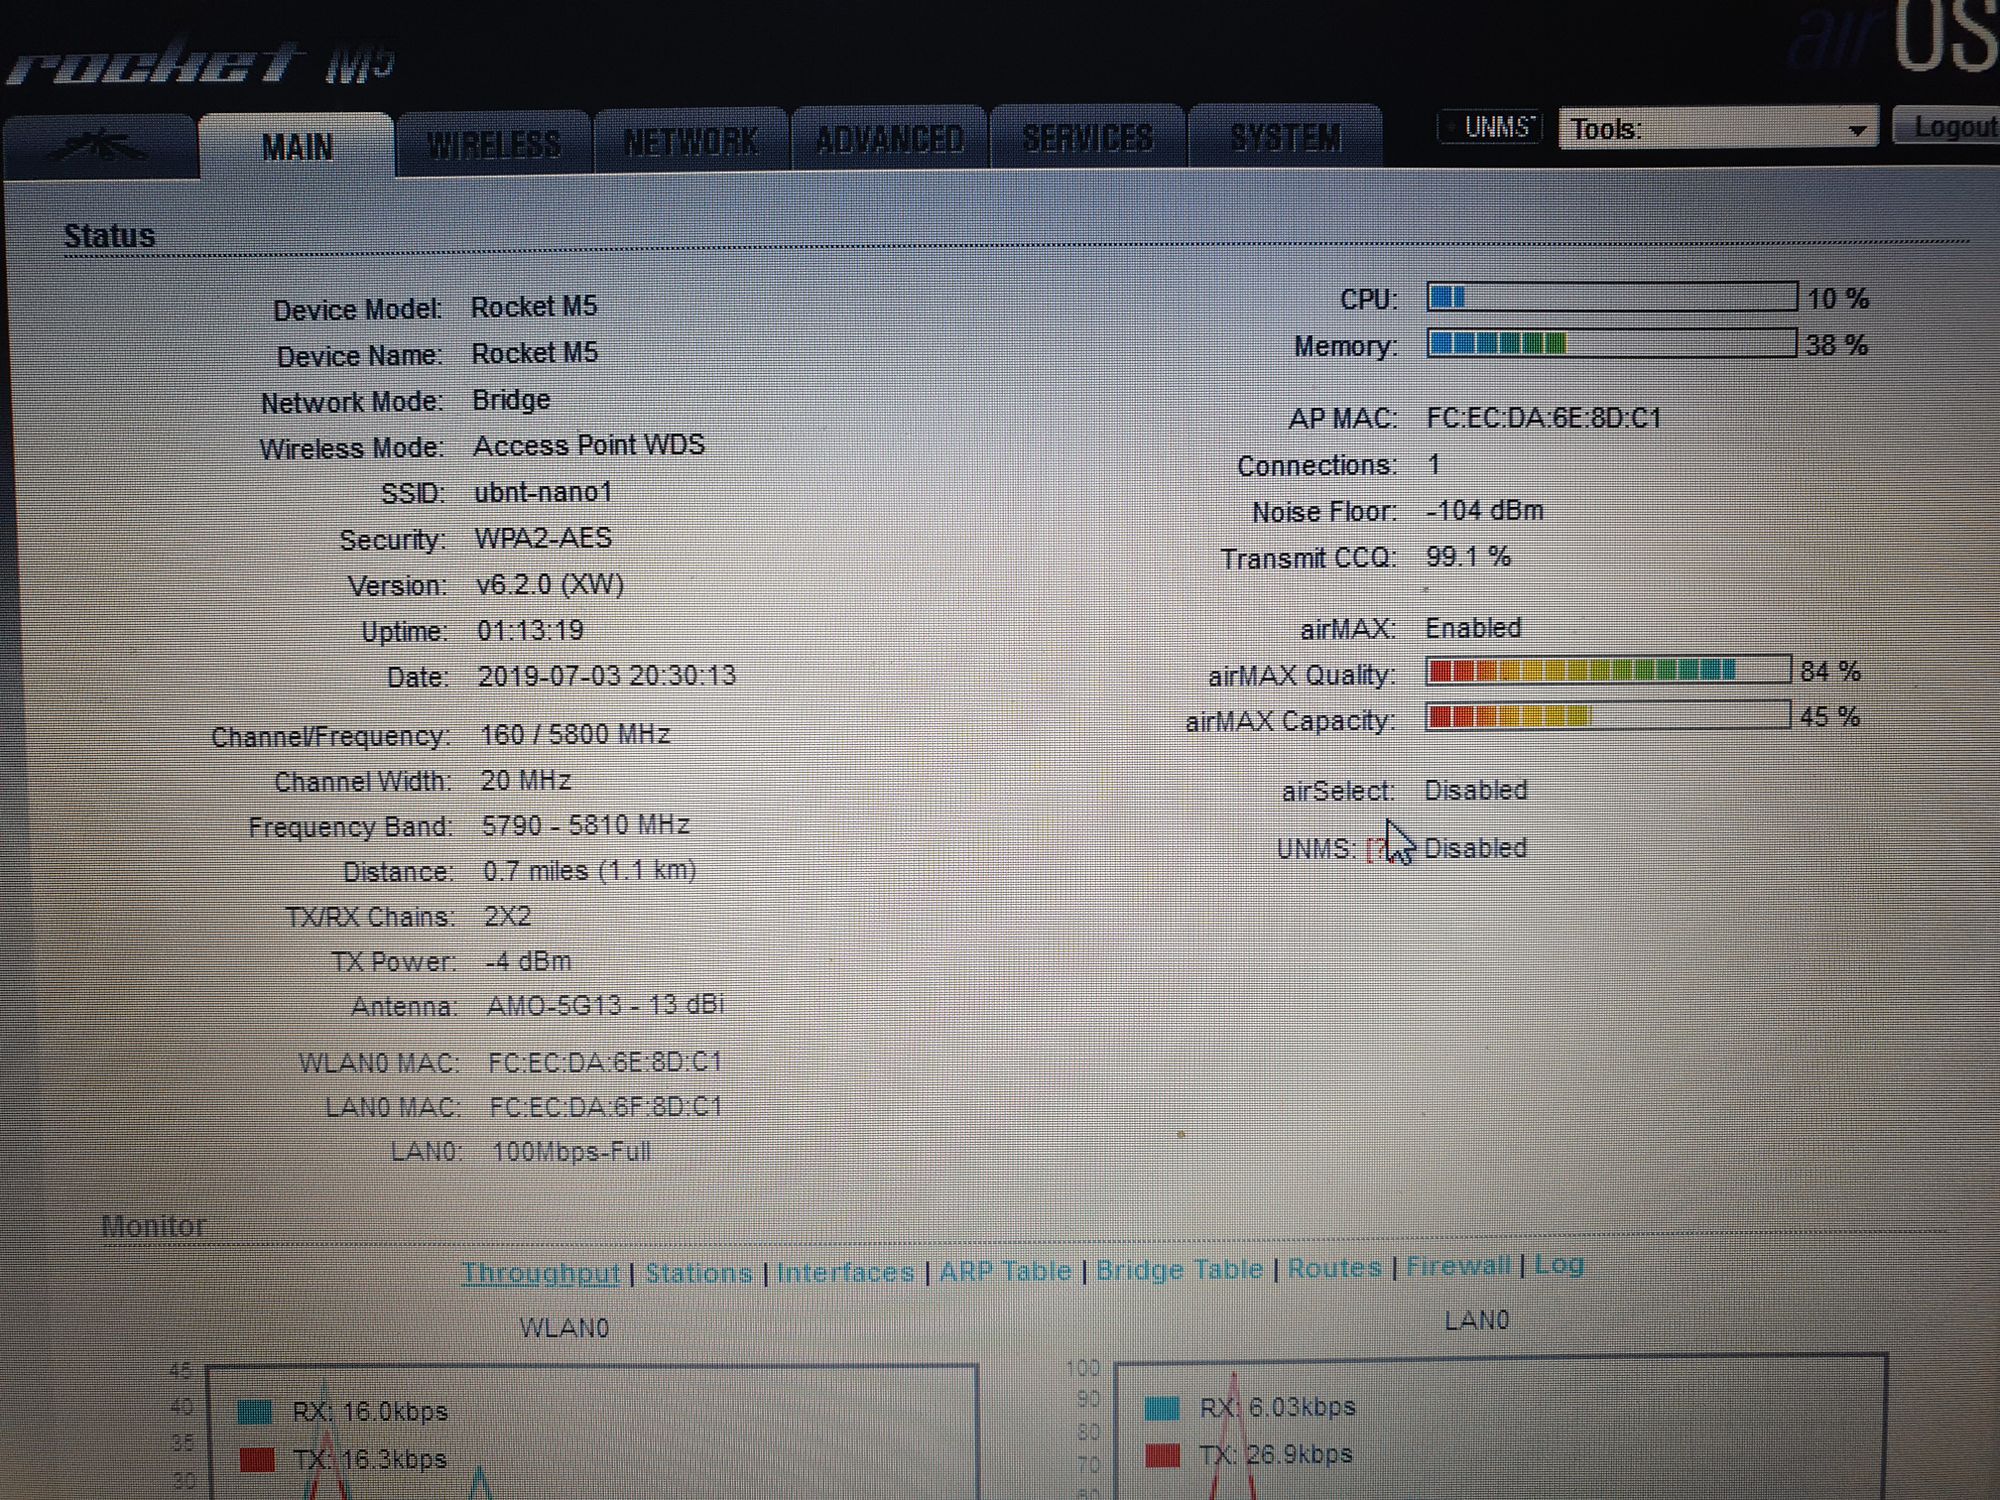Open the Firewall monitor link
The width and height of the screenshot is (2000, 1500).
click(1457, 1266)
